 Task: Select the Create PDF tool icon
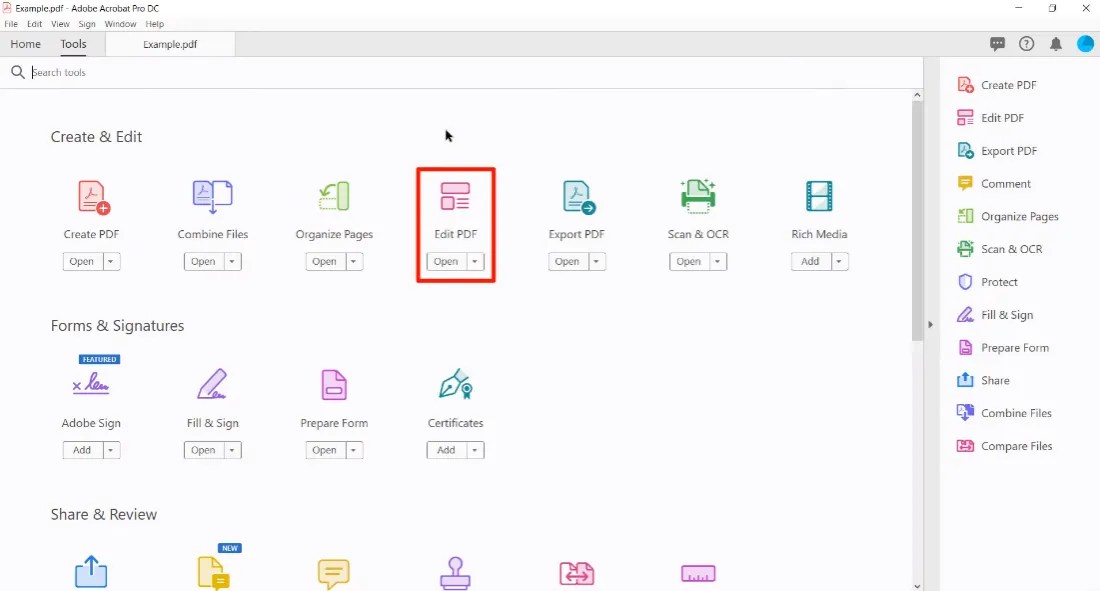point(91,196)
